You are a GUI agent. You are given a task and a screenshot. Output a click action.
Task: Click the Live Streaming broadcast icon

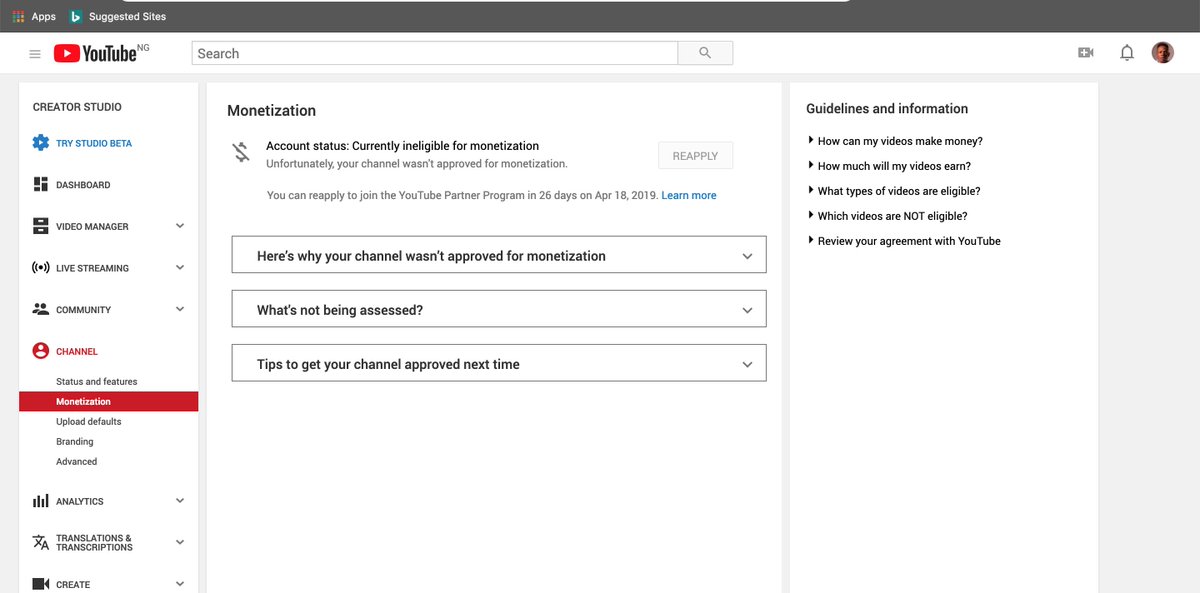tap(41, 268)
